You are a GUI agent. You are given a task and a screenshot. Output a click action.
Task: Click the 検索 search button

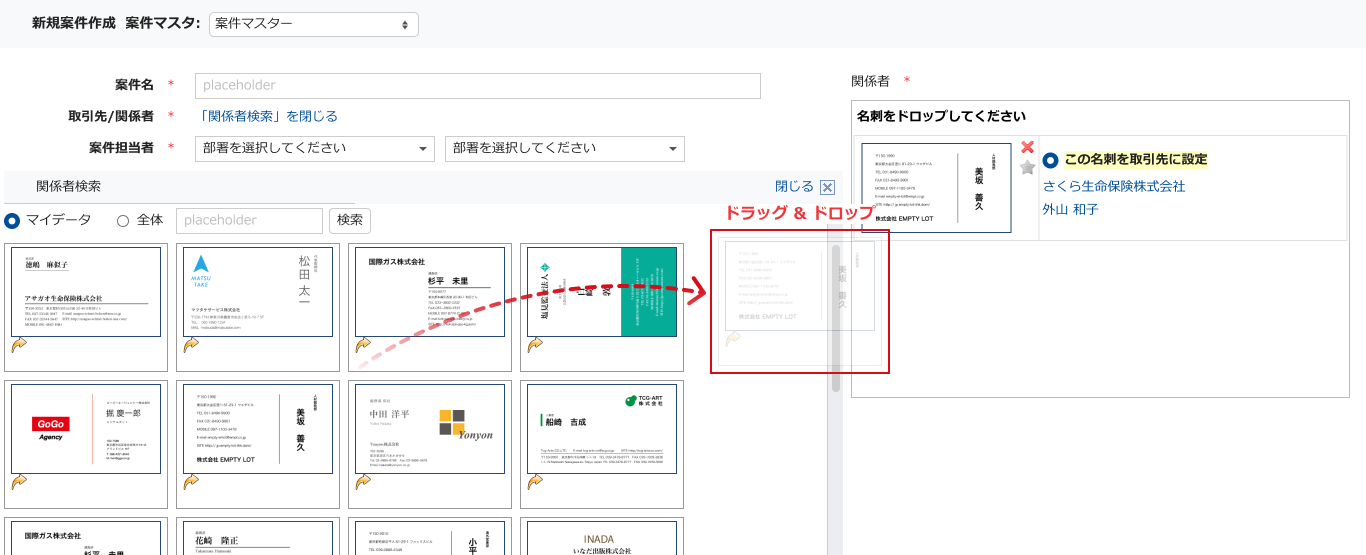click(x=350, y=220)
